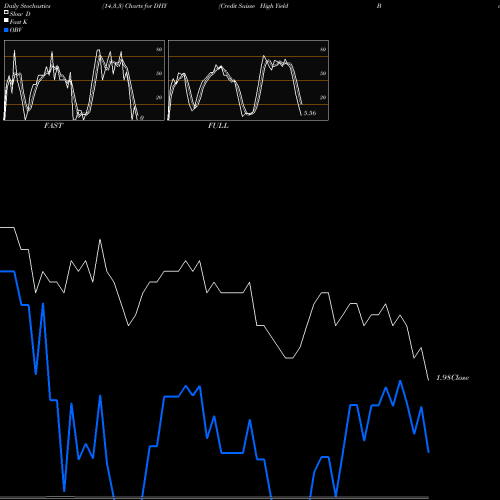The height and width of the screenshot is (500, 500).
Task: Click the 'Credit Suisse High Yield' text
Action: [253, 6]
